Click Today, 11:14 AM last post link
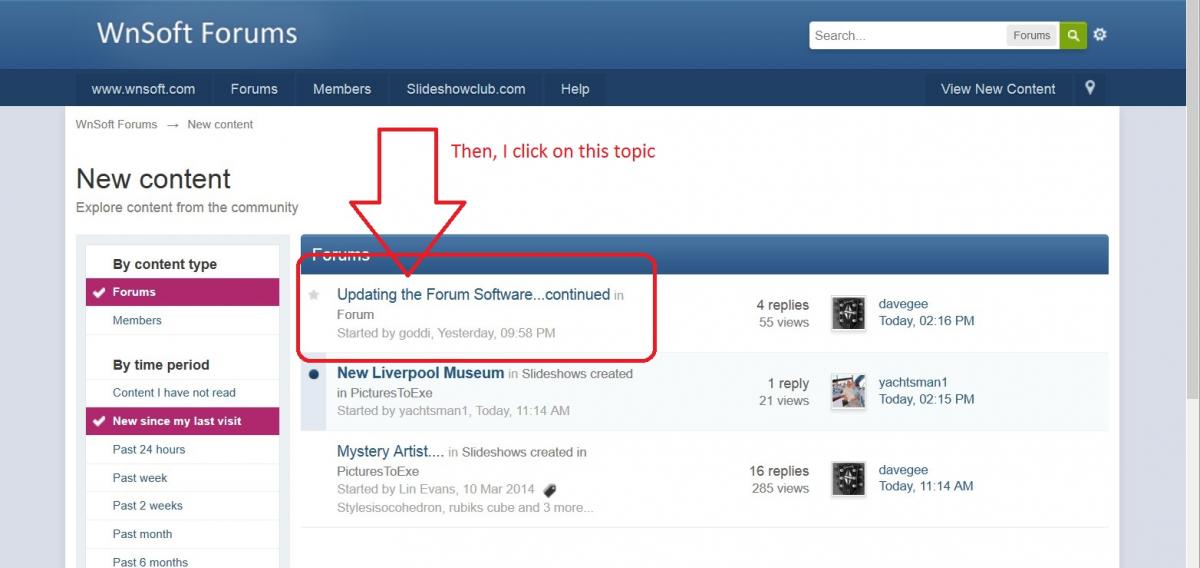This screenshot has height=568, width=1200. pos(926,486)
